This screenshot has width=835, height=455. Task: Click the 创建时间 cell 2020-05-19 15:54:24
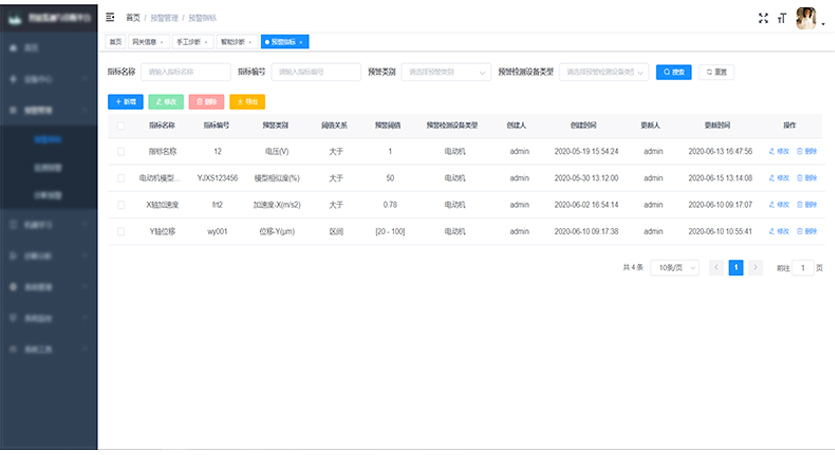(586, 152)
